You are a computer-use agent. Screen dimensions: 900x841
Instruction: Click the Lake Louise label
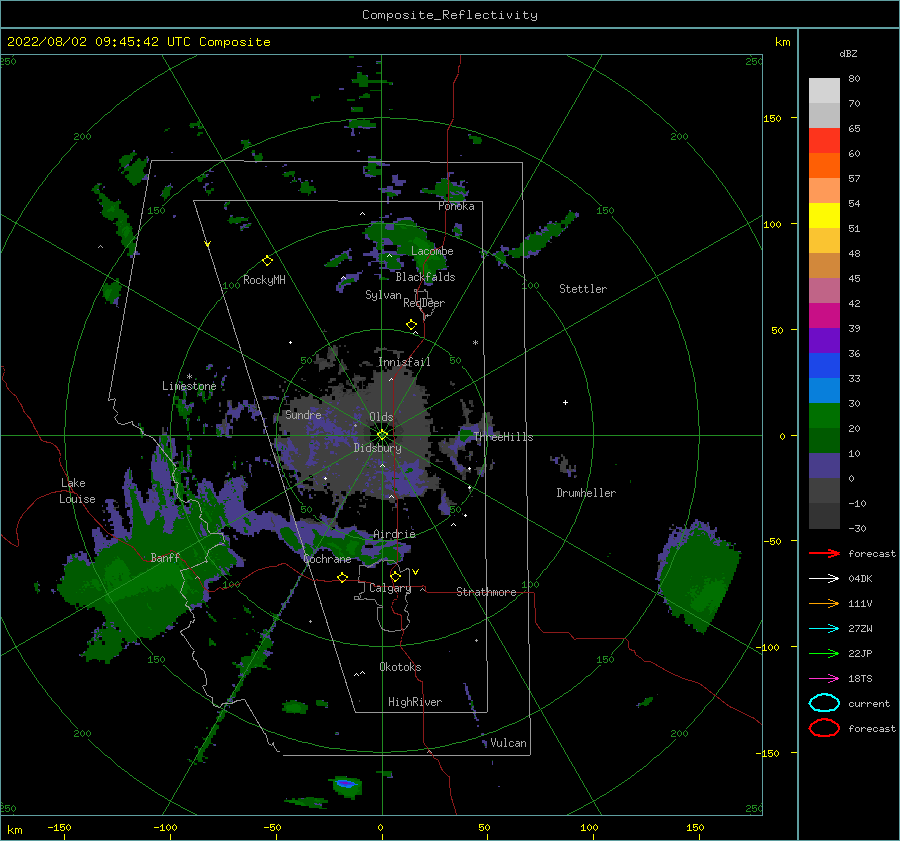click(77, 491)
